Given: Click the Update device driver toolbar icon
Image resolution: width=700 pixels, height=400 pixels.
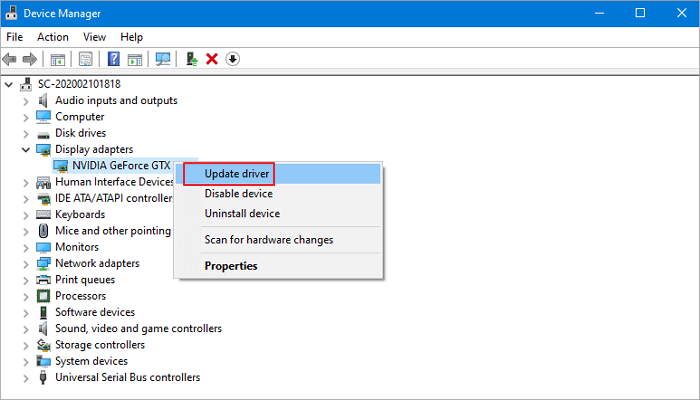Looking at the screenshot, I should 192,59.
